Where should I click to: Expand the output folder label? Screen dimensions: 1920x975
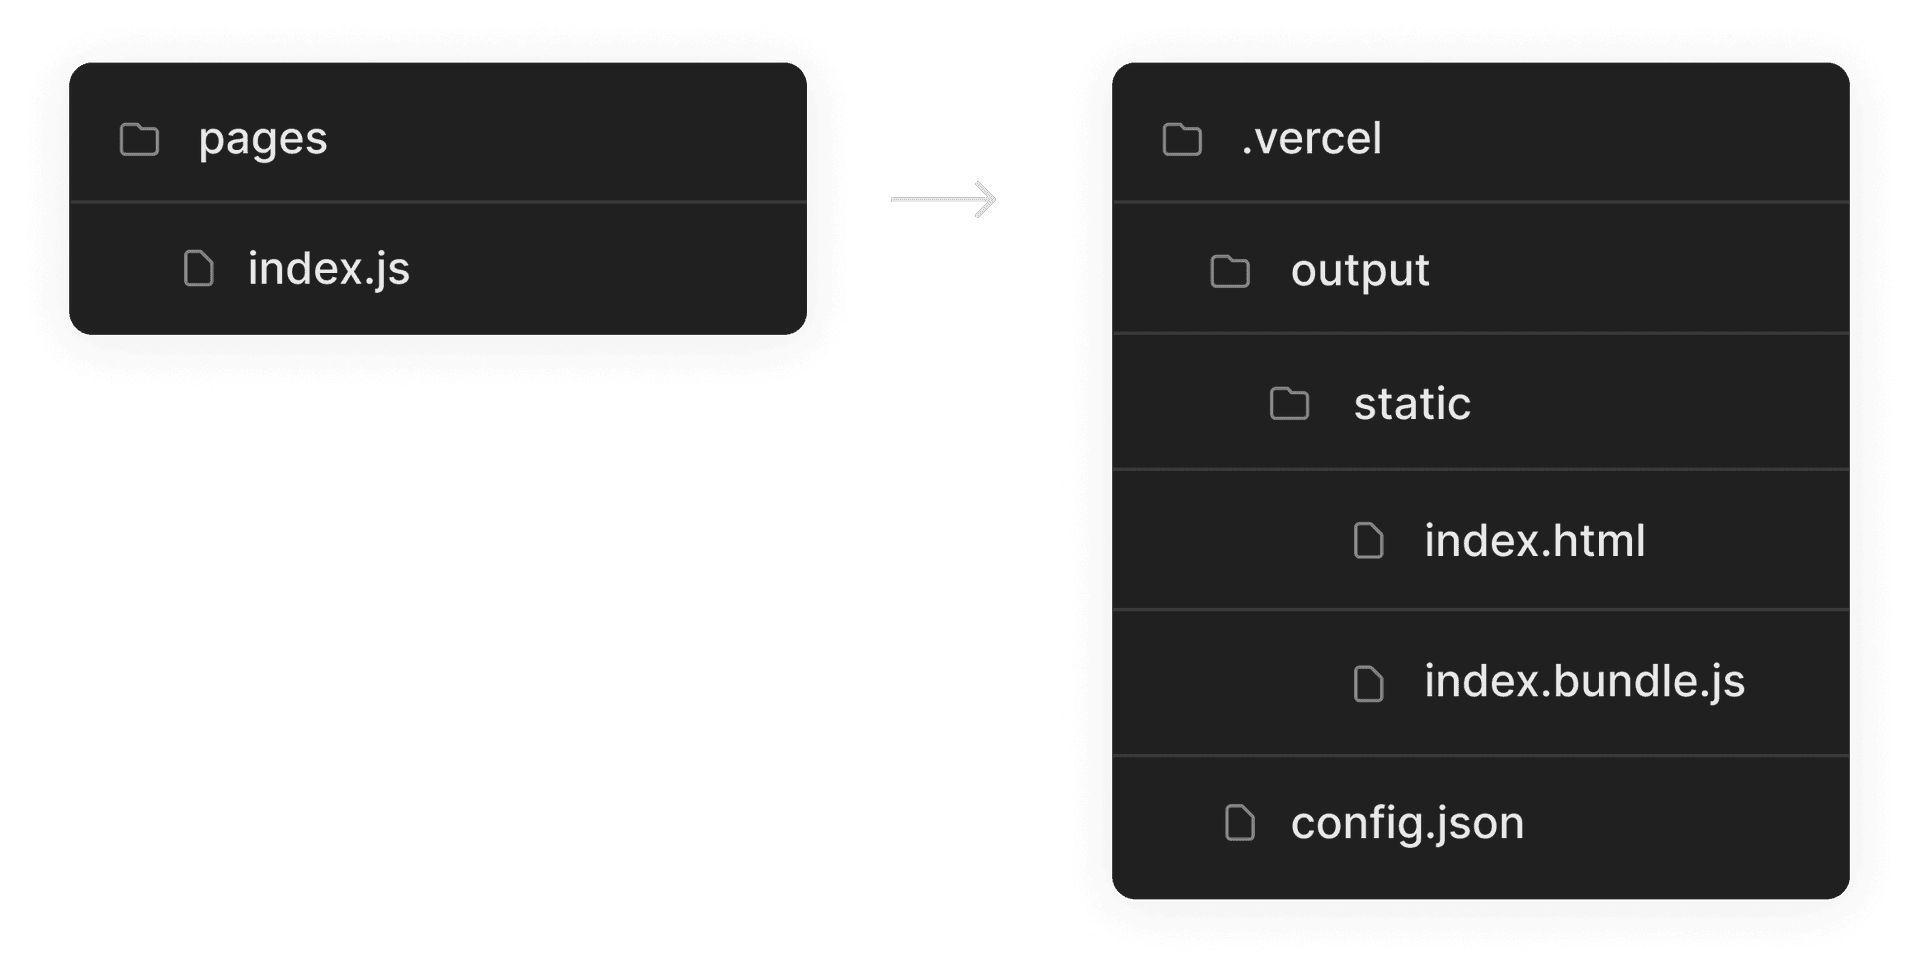[1360, 271]
